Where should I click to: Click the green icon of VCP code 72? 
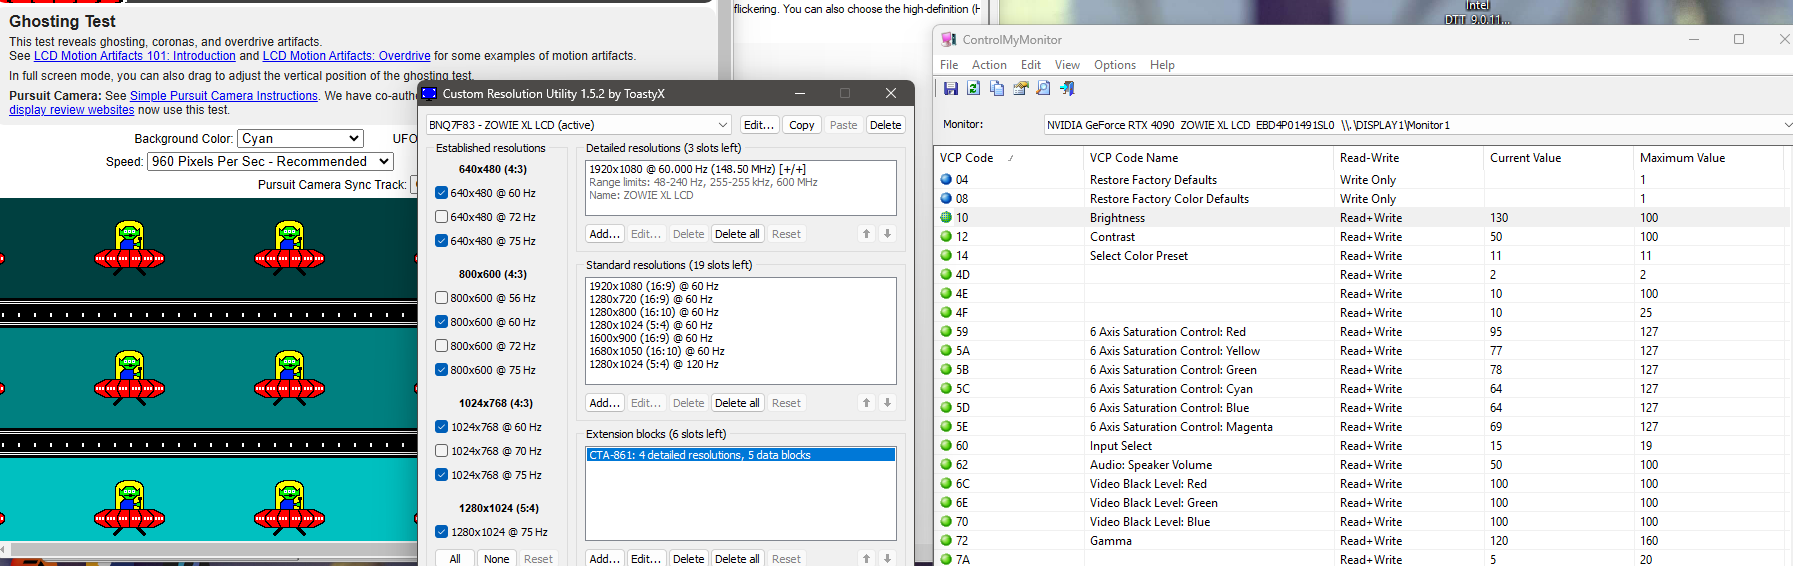pos(946,541)
